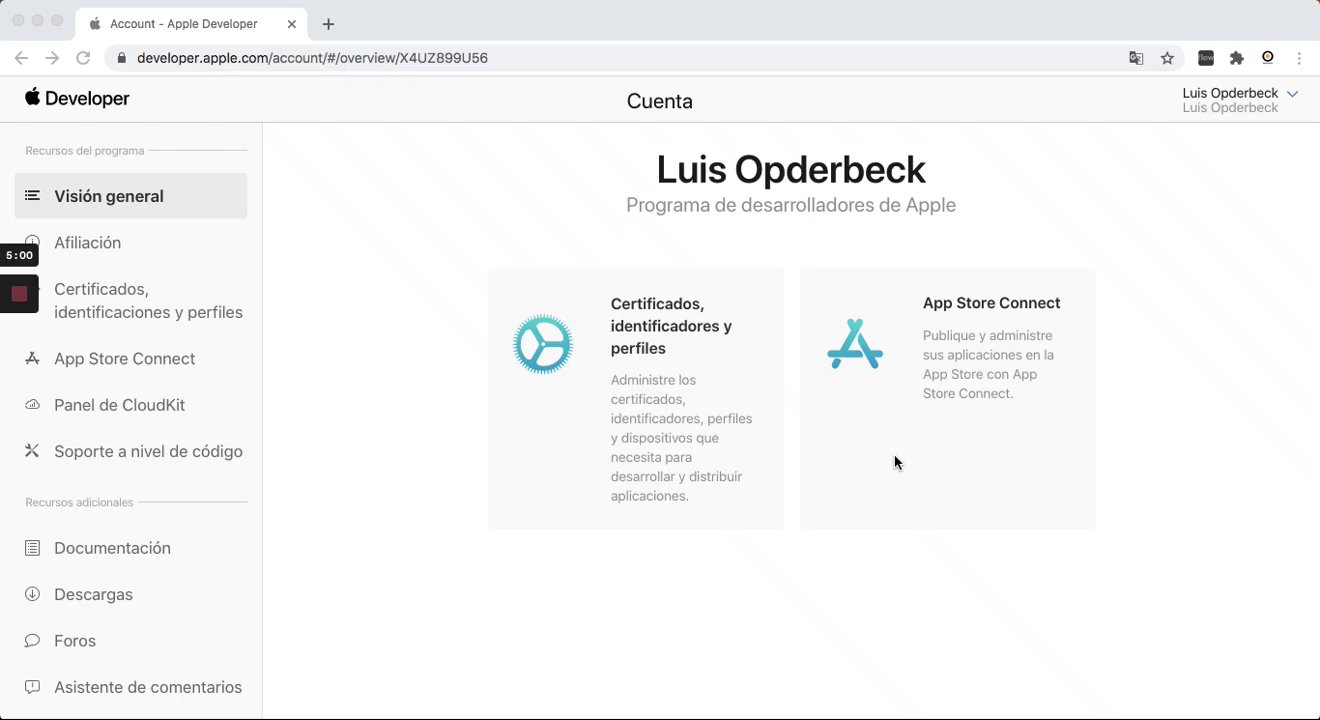Click the Asistente de comentarios icon

32,687
